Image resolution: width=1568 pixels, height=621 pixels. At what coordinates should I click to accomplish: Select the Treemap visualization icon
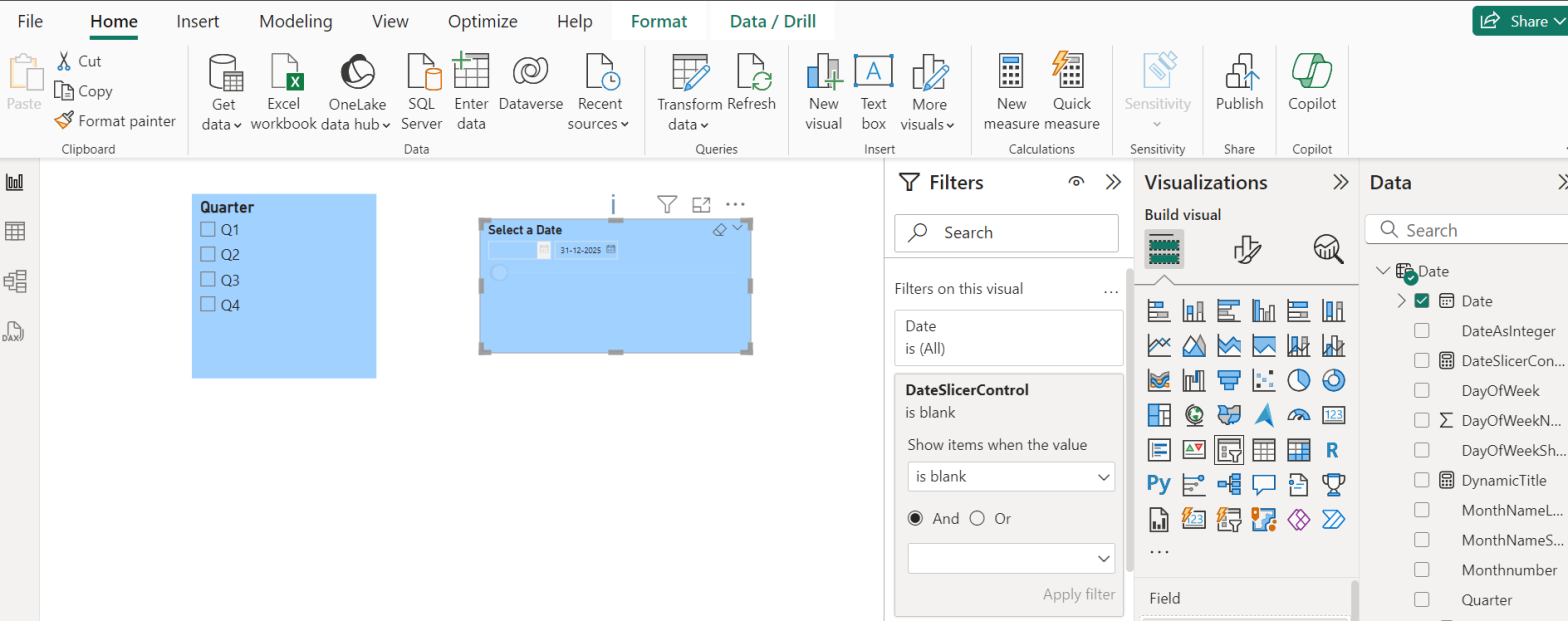pyautogui.click(x=1159, y=415)
